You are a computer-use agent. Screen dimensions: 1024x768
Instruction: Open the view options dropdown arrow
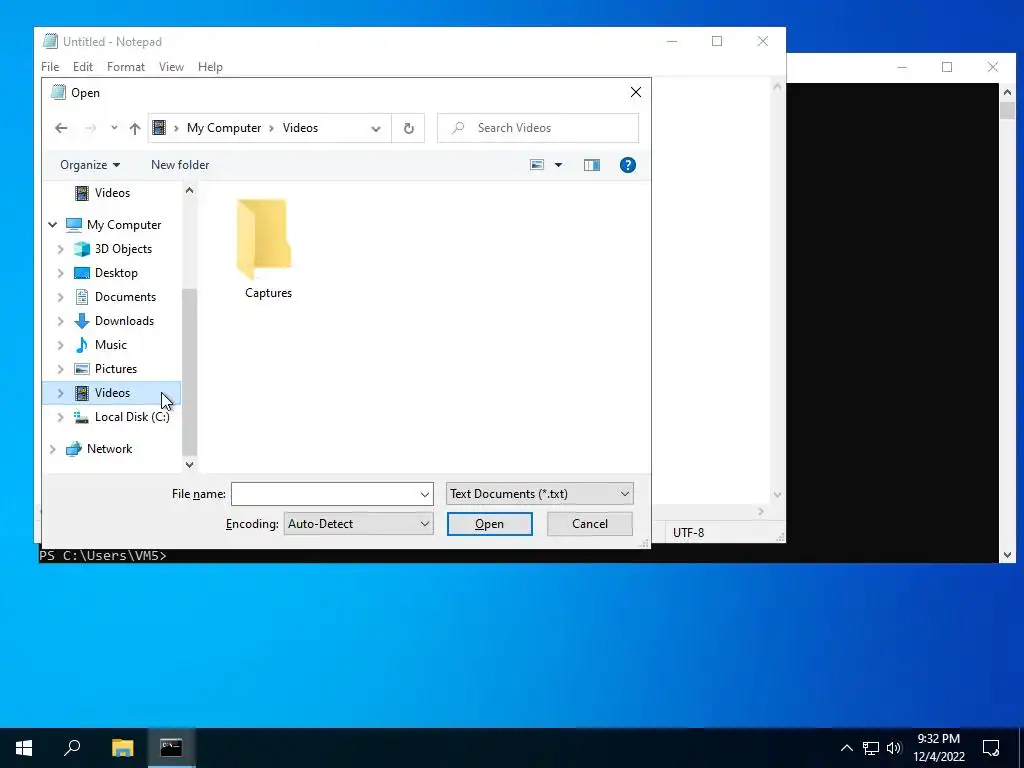pos(558,165)
